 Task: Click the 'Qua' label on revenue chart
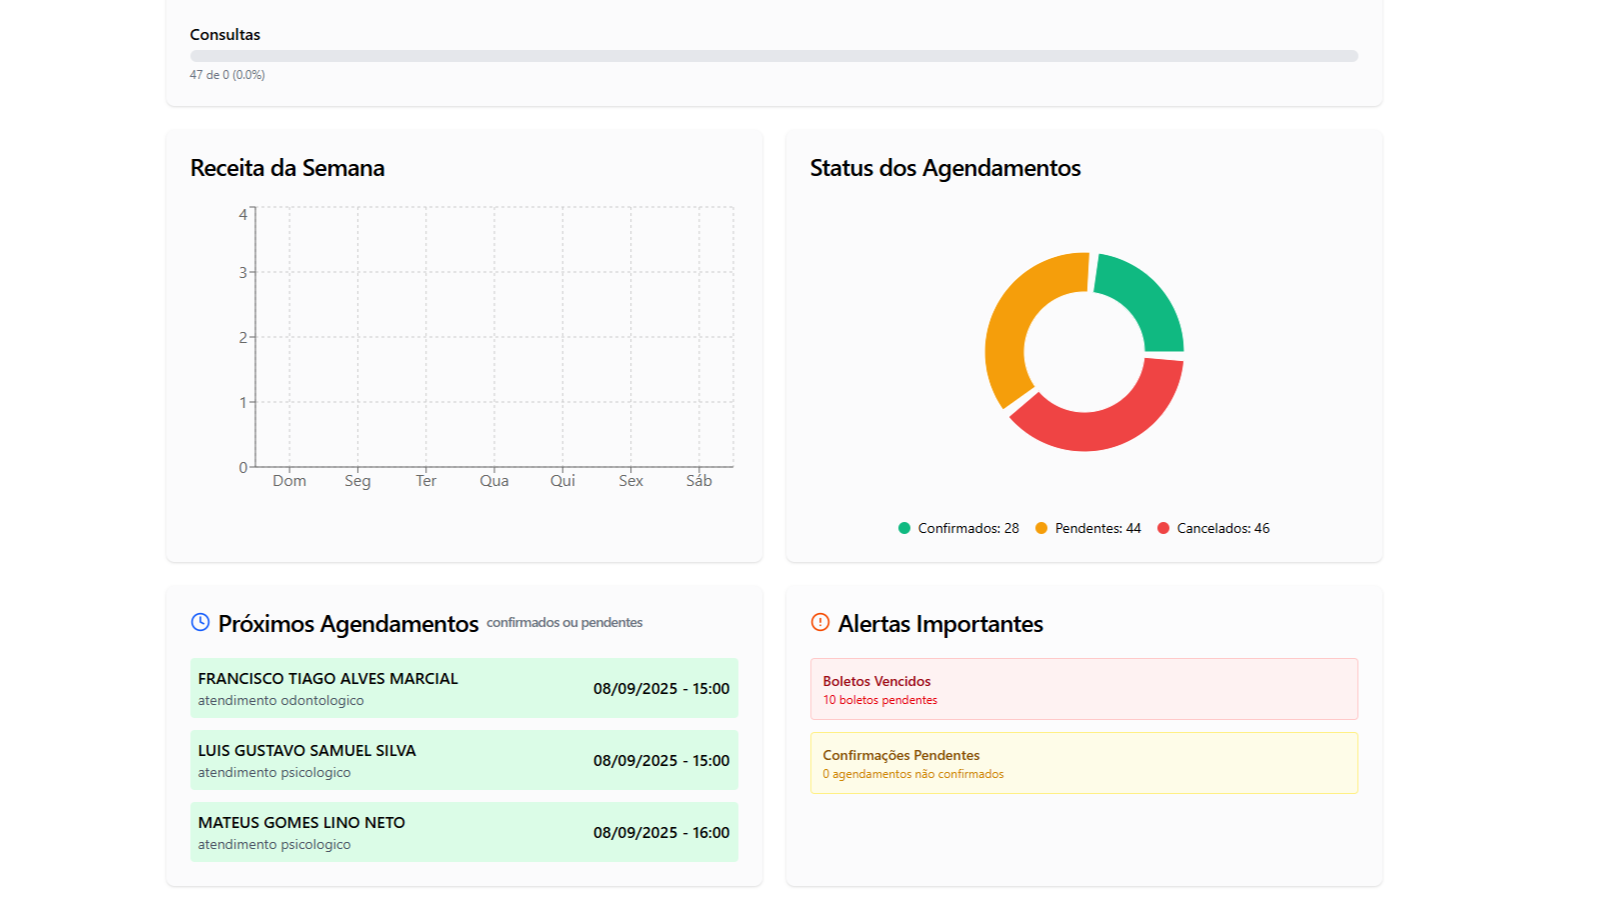[494, 481]
